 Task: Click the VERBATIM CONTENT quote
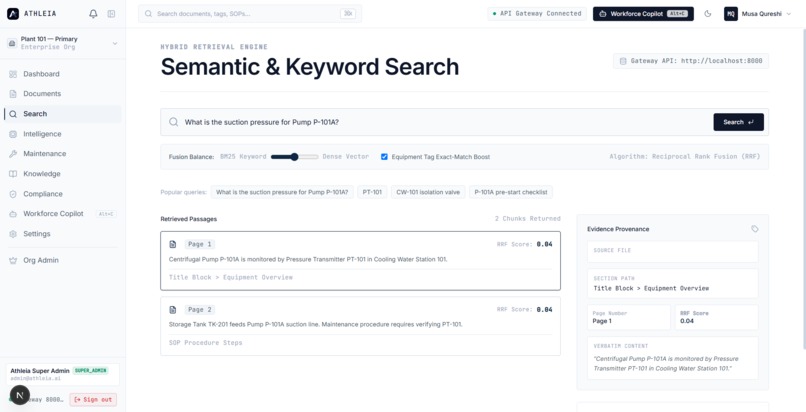pyautogui.click(x=666, y=364)
